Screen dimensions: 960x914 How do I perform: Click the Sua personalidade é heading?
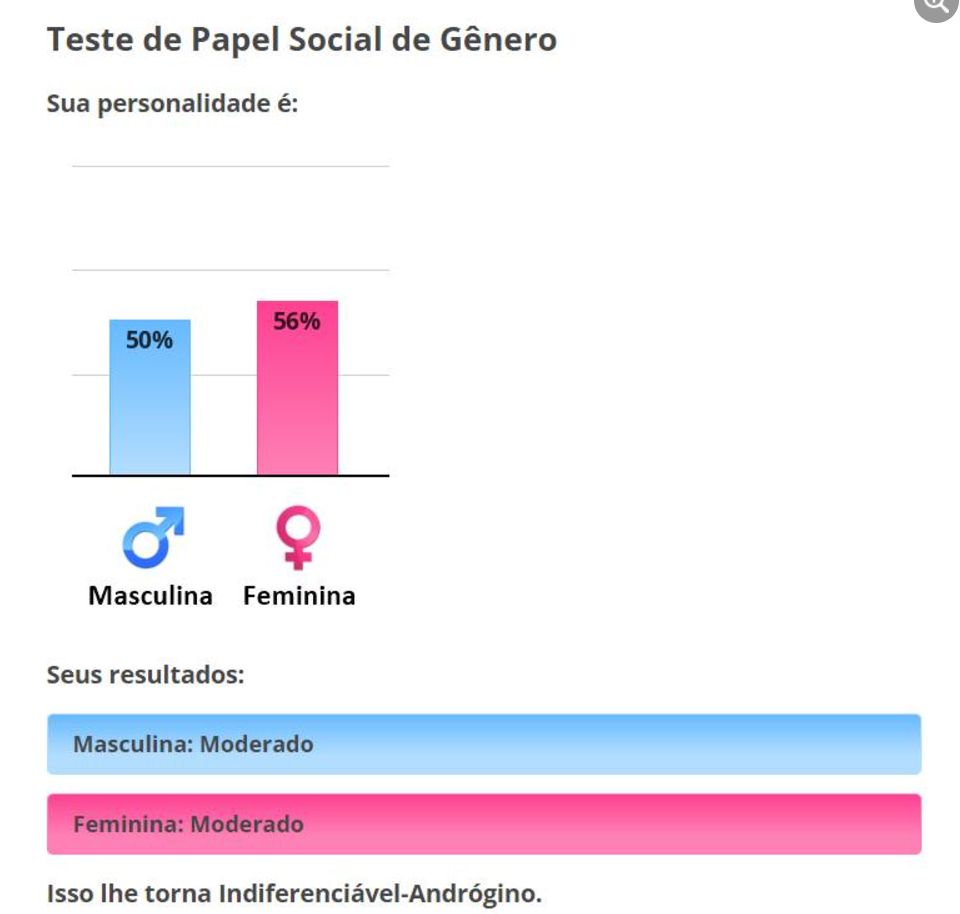[173, 103]
